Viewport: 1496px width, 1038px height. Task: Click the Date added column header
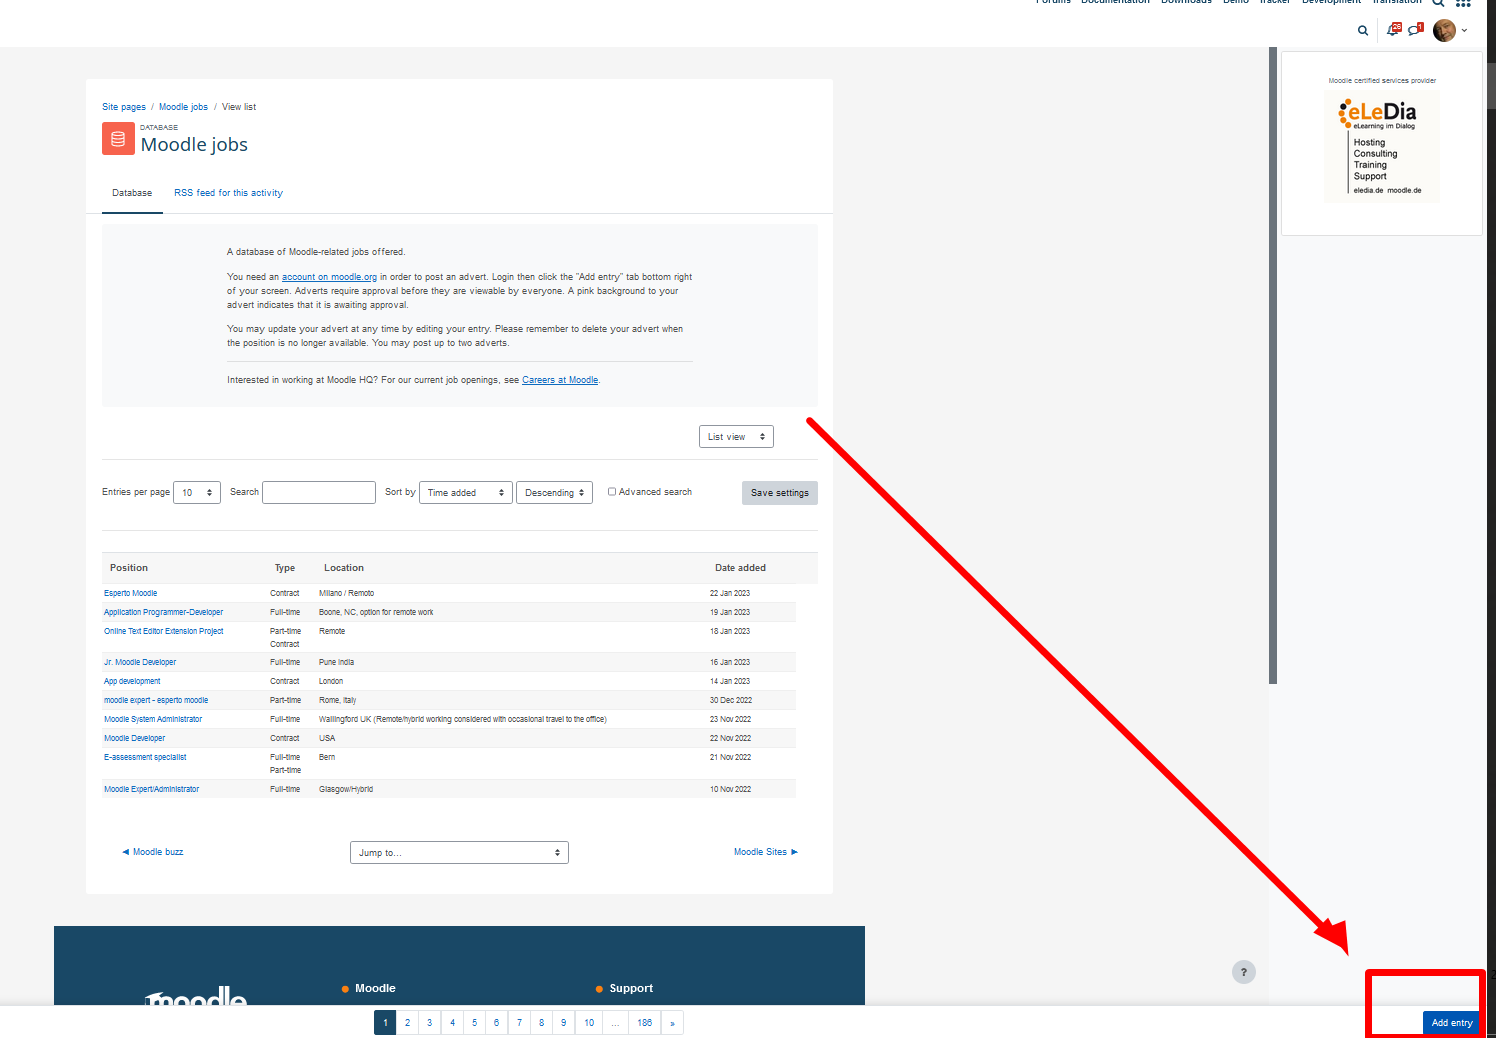coord(740,568)
